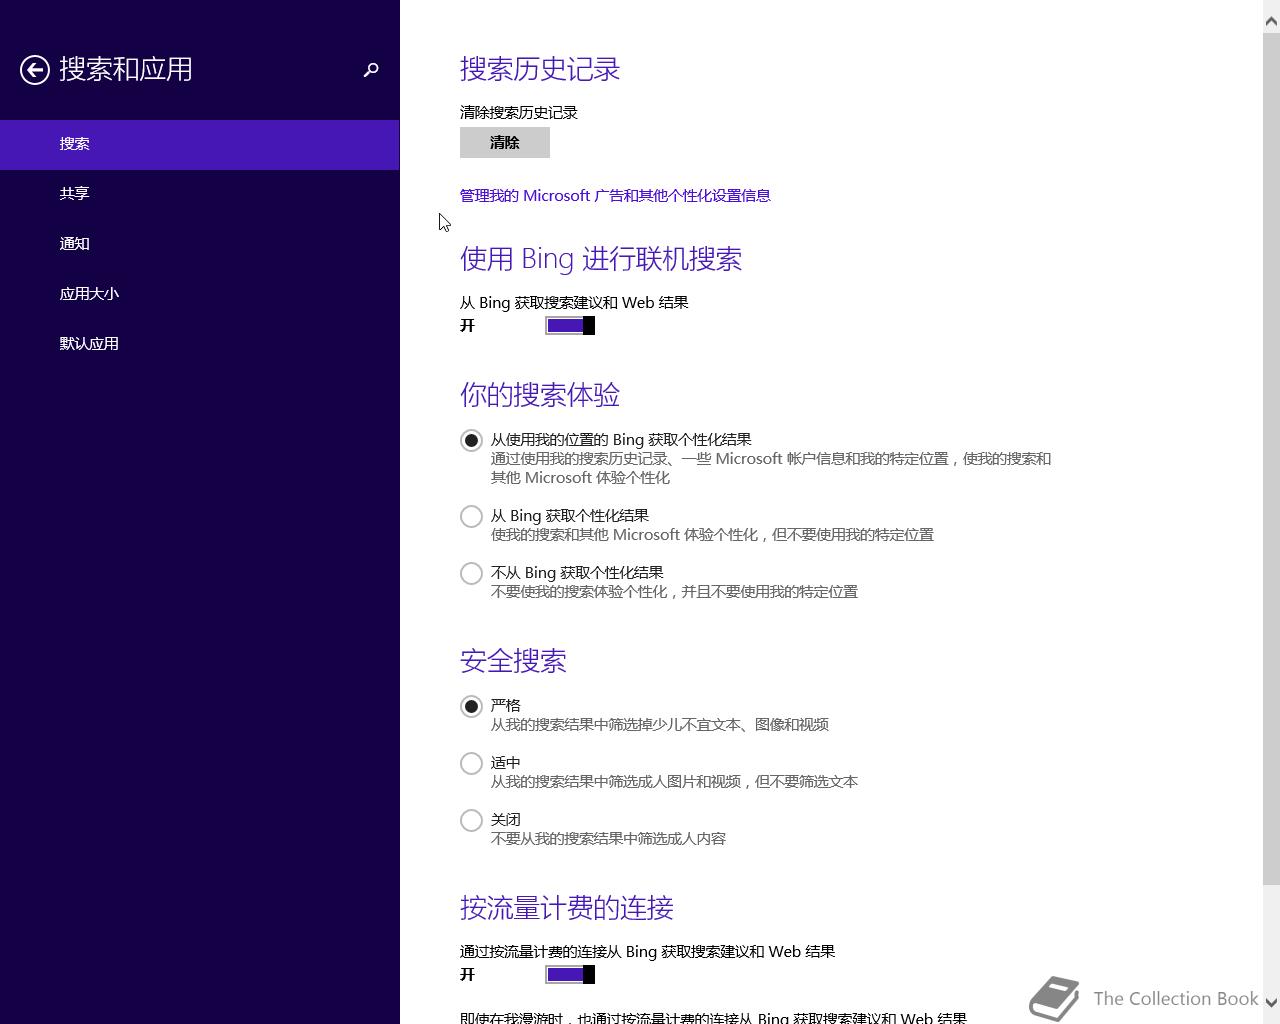1280x1024 pixels.
Task: Choose 关闭 safe search option
Action: 471,821
